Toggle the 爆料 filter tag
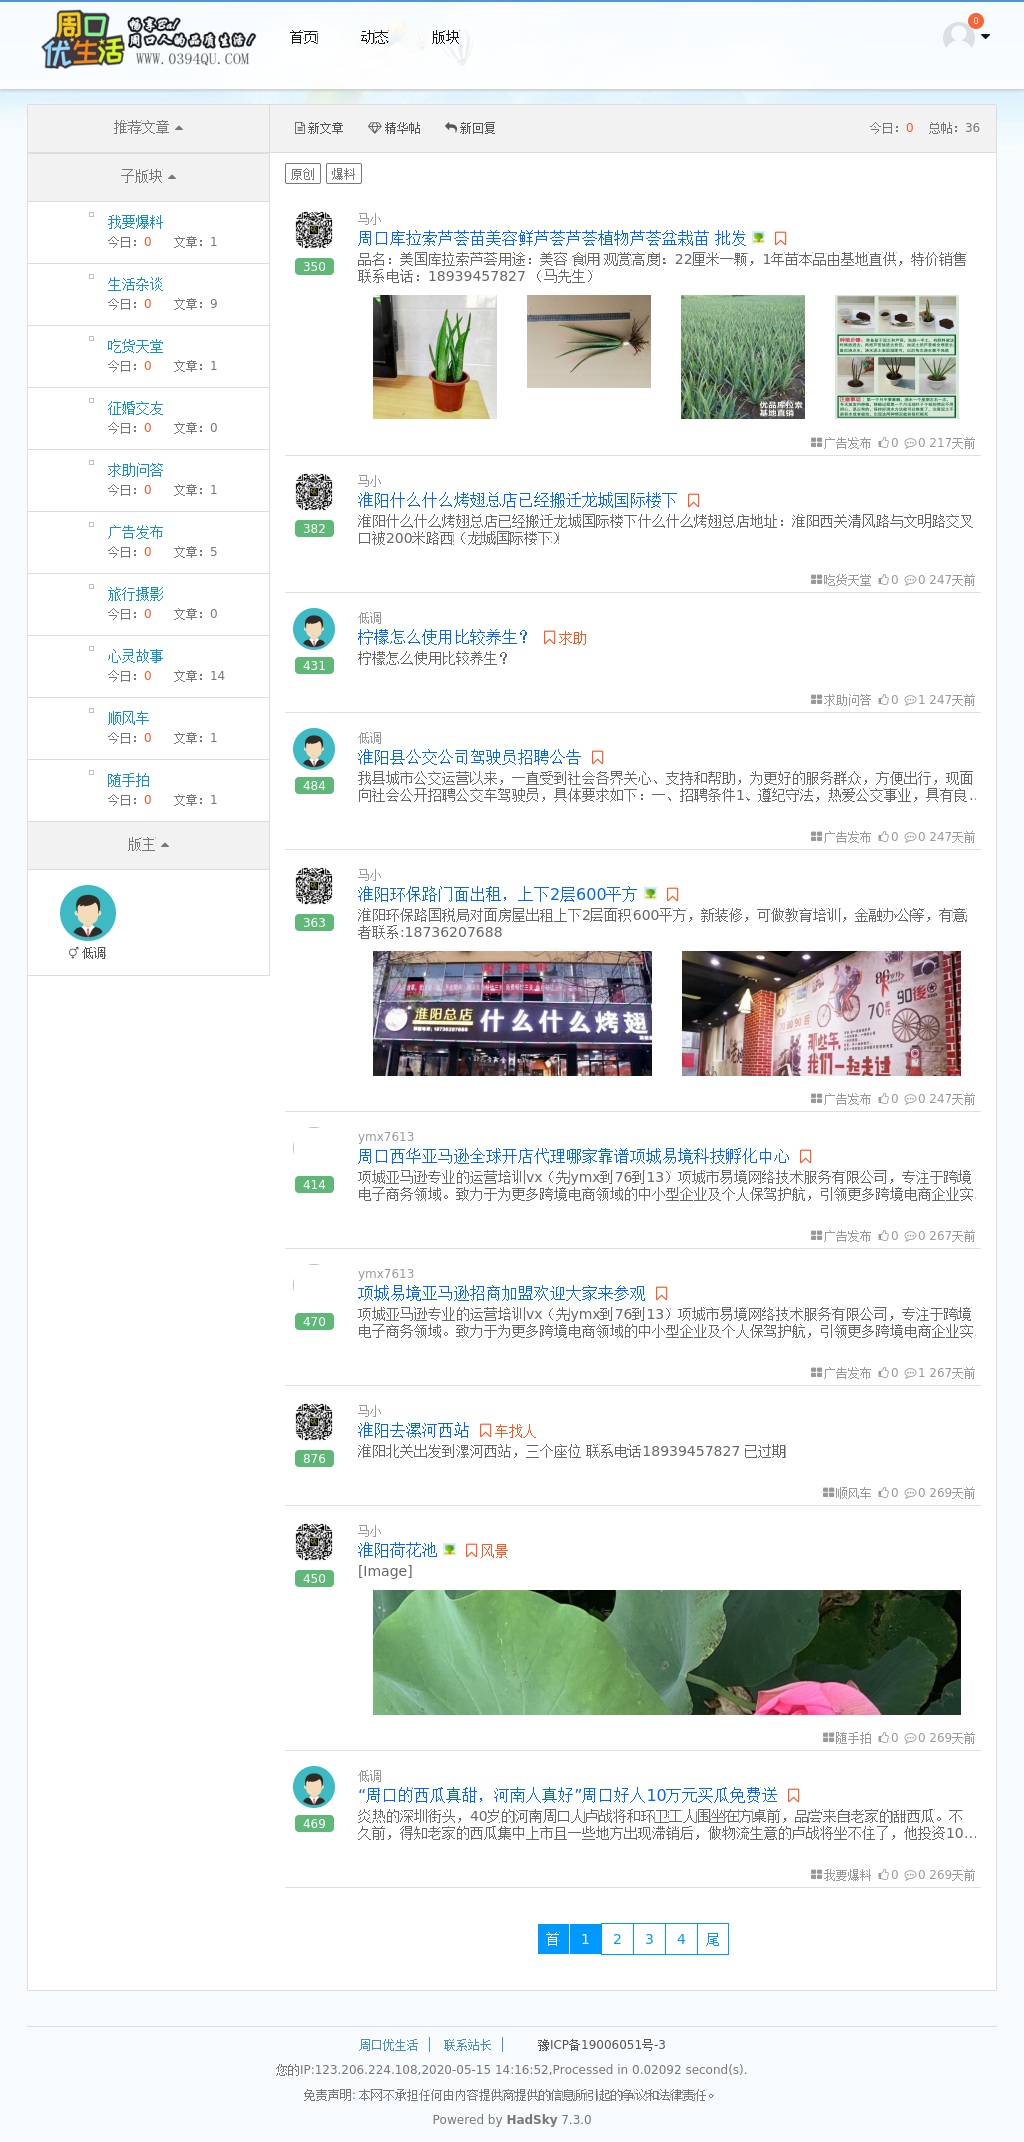Image resolution: width=1024 pixels, height=2142 pixels. click(x=343, y=174)
